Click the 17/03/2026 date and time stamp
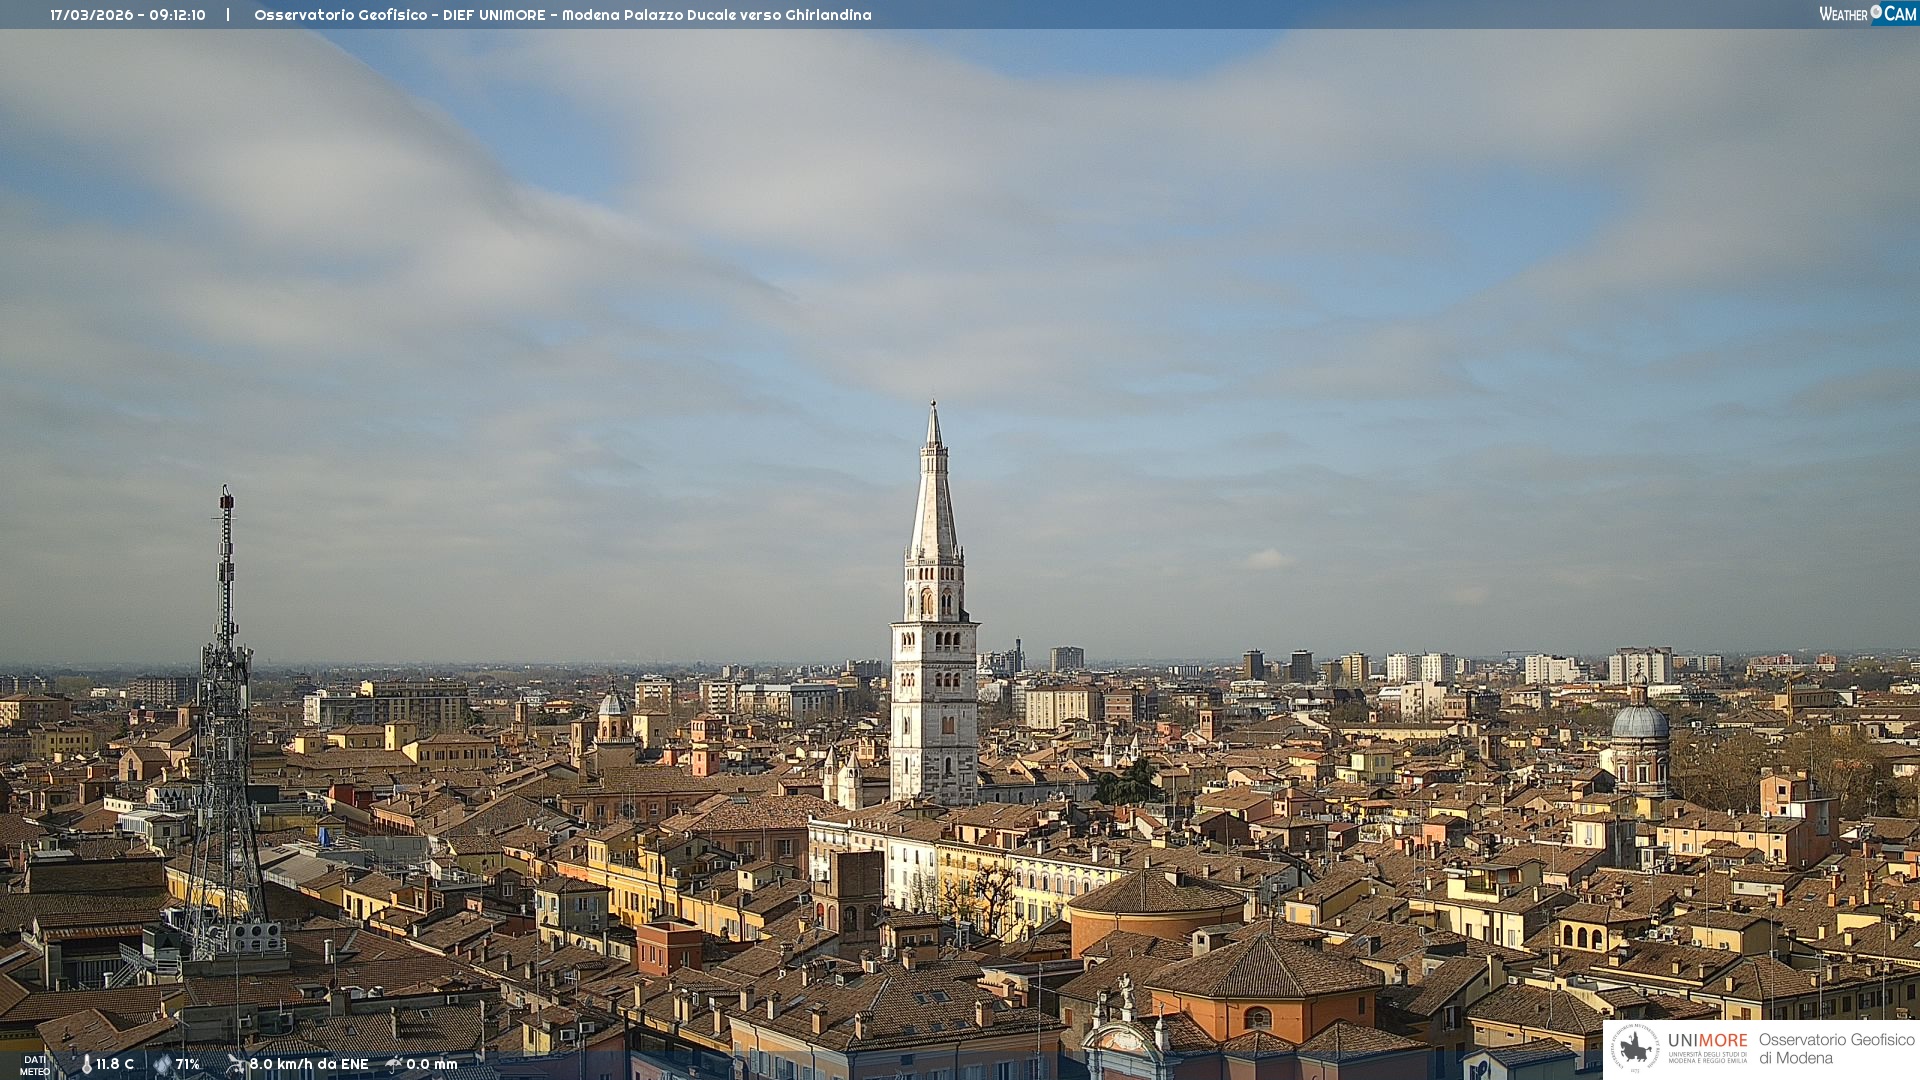Screen dimensions: 1920x1080 [128, 15]
